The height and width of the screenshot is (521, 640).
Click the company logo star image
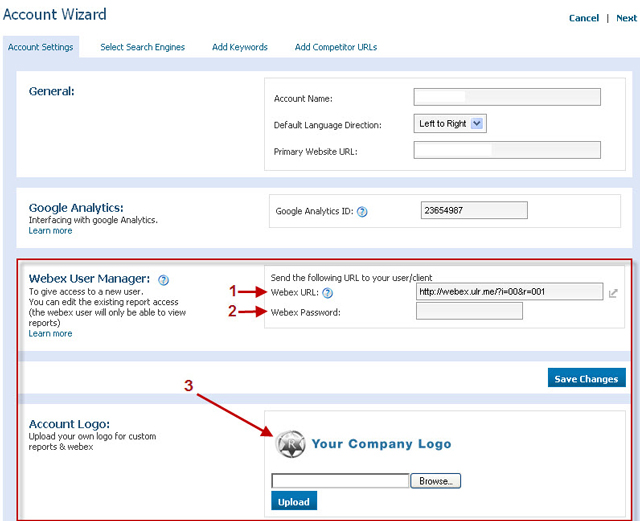point(290,444)
